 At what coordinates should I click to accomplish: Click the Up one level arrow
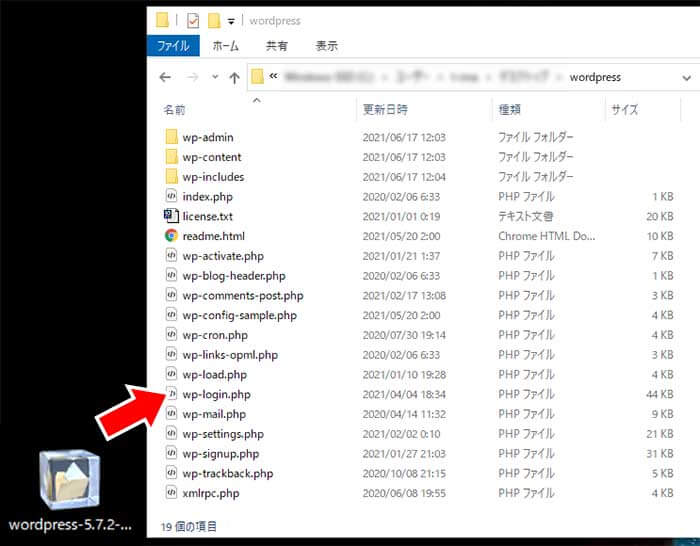tap(234, 77)
